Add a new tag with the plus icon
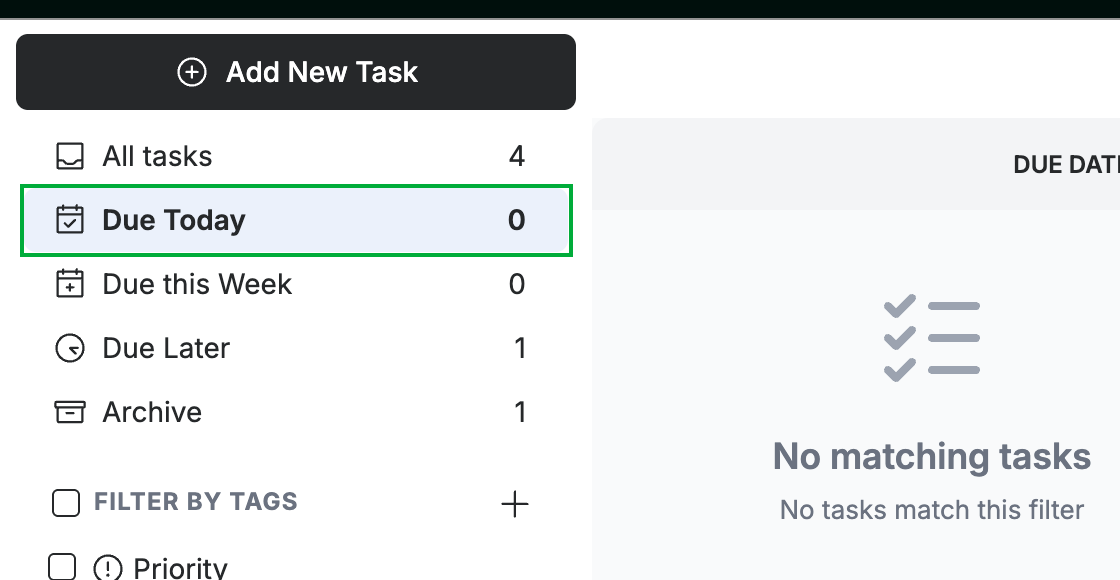 [515, 504]
